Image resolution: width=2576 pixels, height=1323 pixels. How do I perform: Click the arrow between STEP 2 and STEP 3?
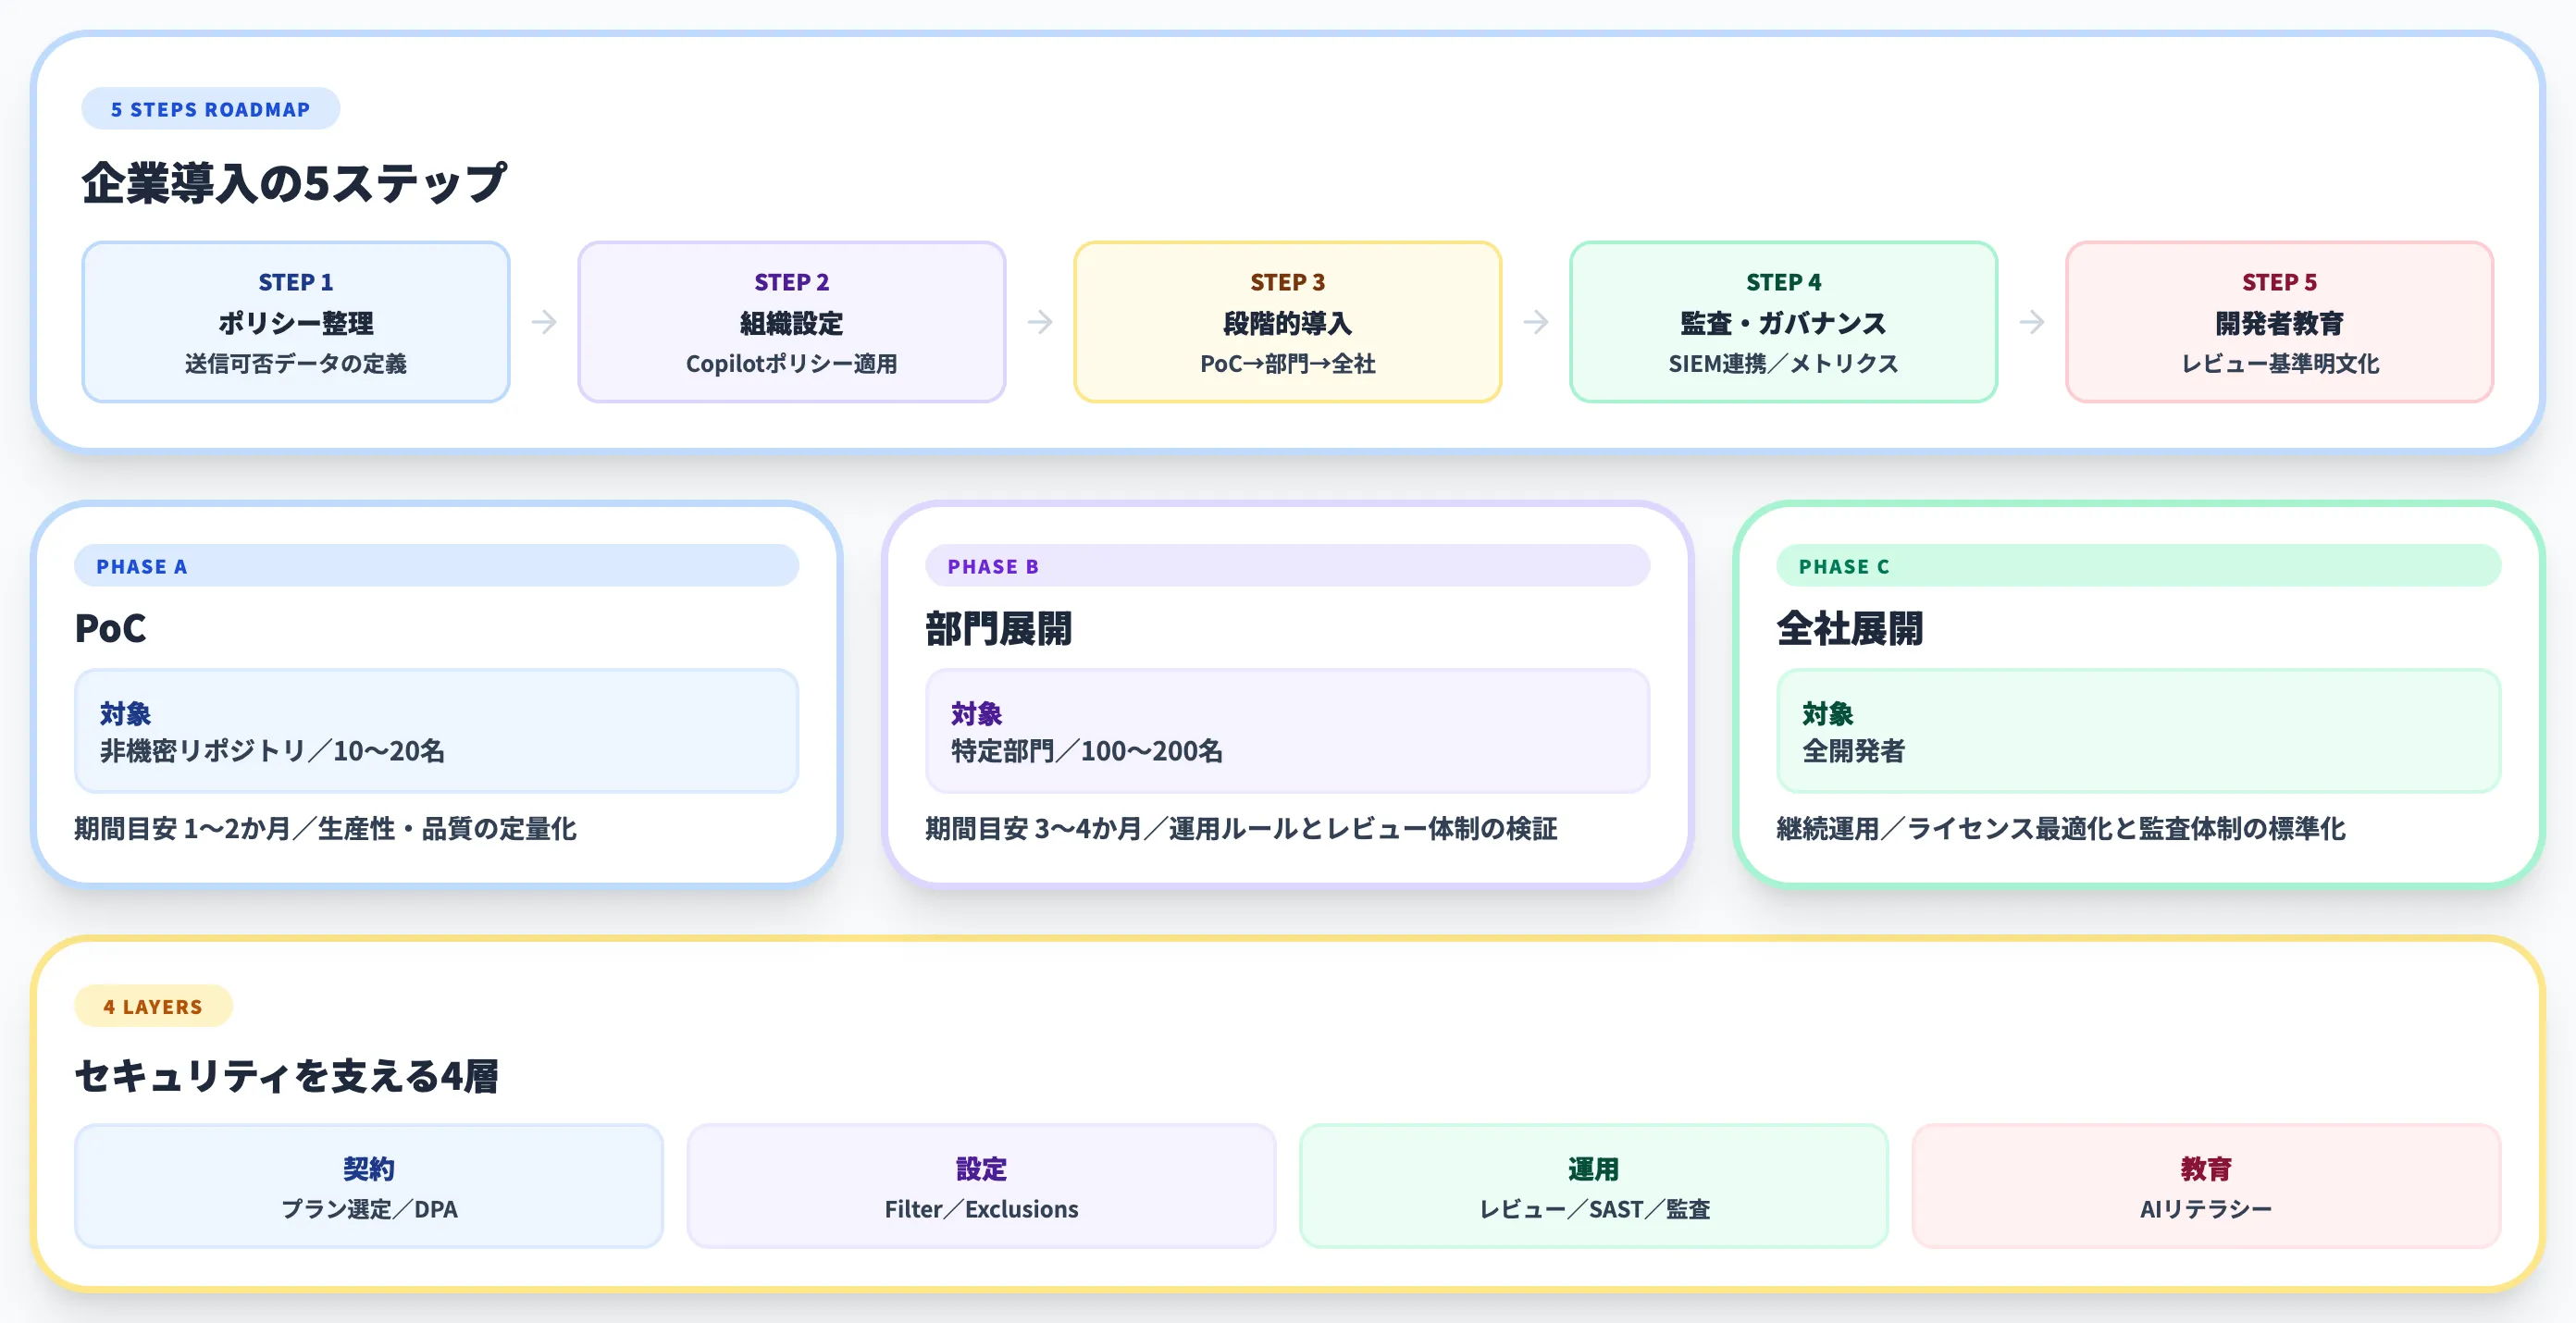1040,322
